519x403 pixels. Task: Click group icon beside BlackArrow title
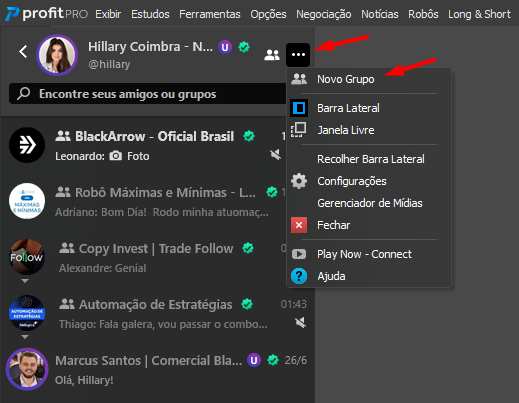(x=63, y=136)
